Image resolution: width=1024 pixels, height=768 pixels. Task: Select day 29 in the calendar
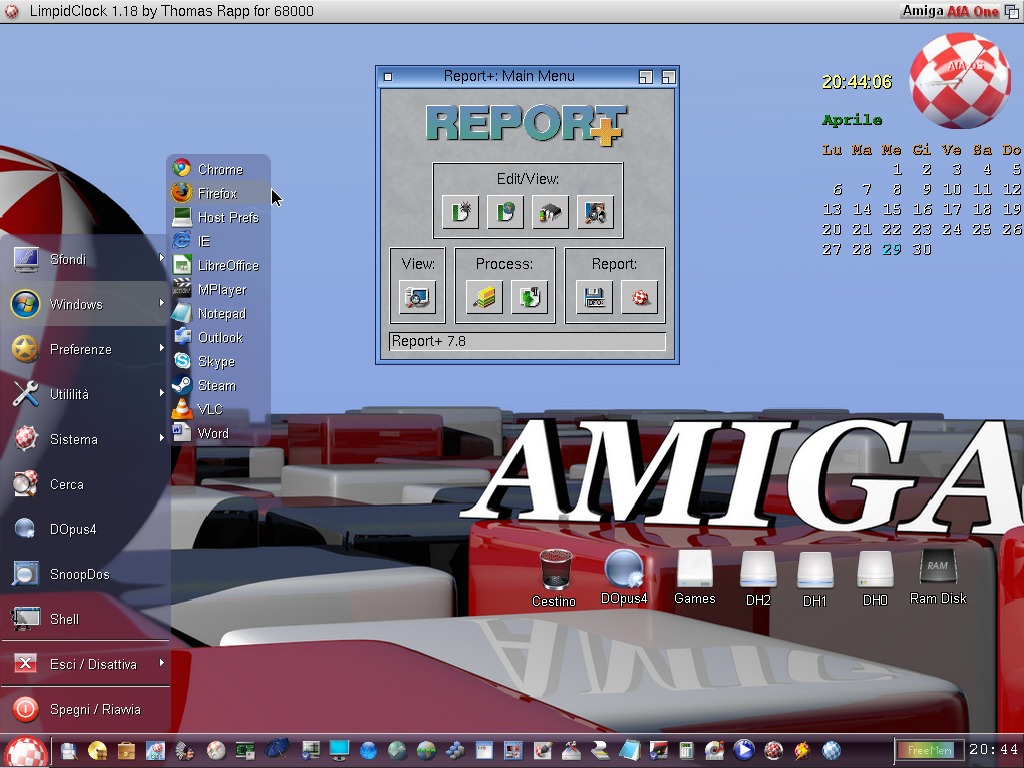[x=892, y=249]
